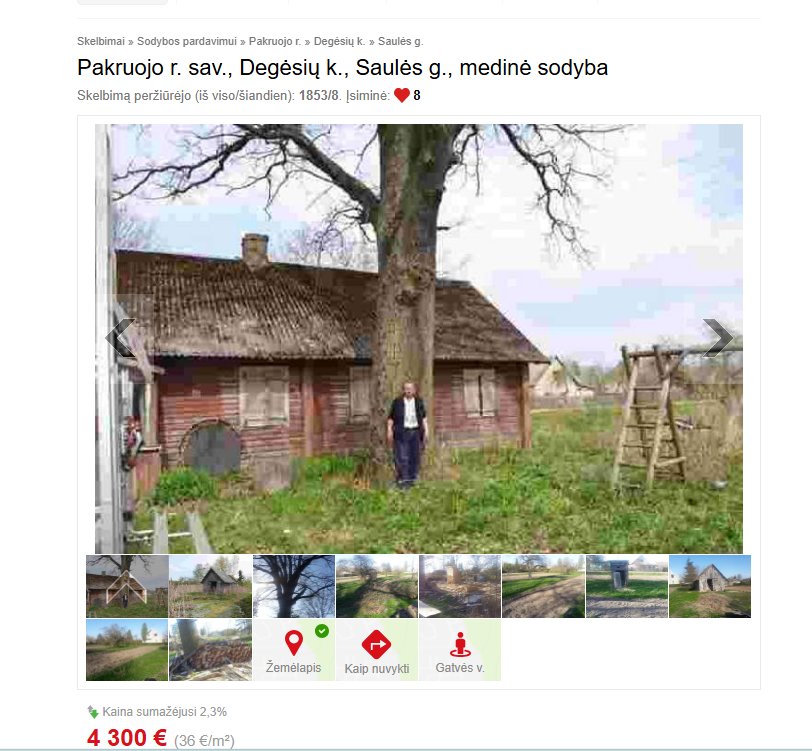
Task: Click the 4 300 € price text
Action: tap(127, 738)
